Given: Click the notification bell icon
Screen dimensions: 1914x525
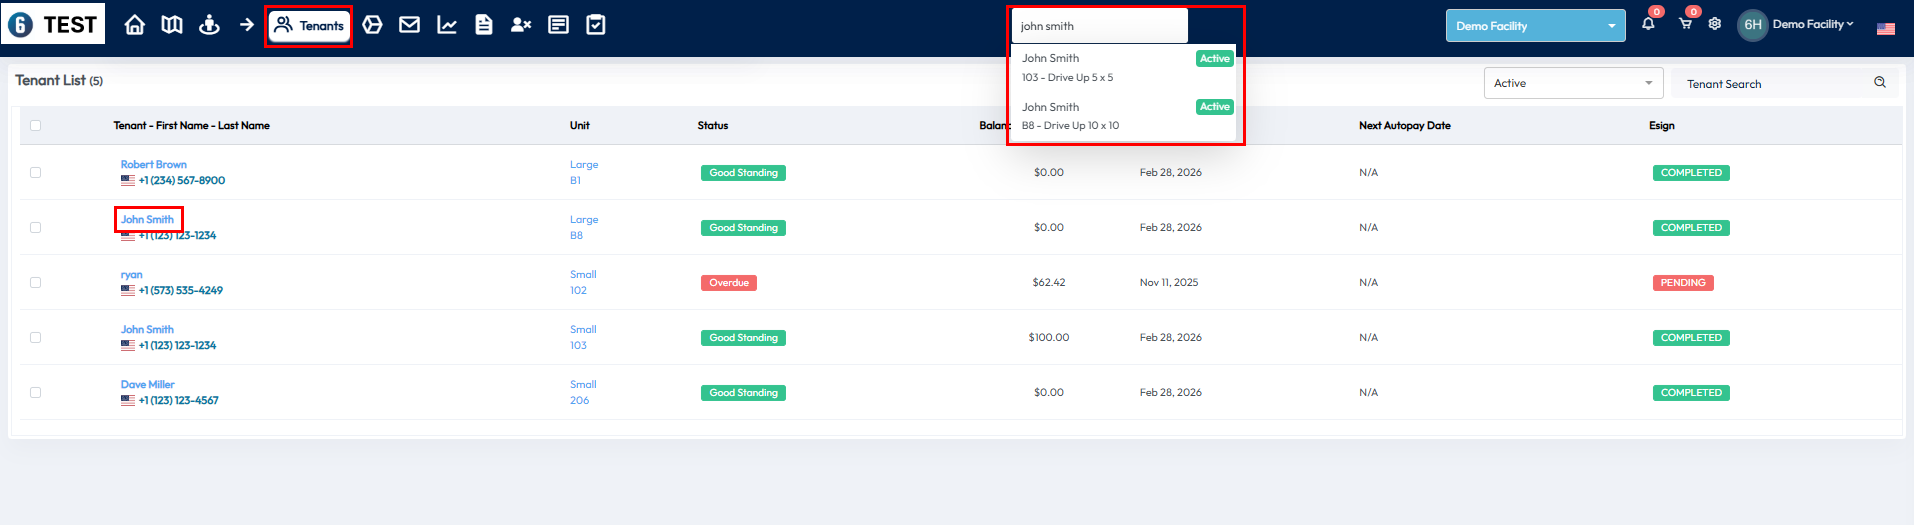Looking at the screenshot, I should coord(1648,24).
